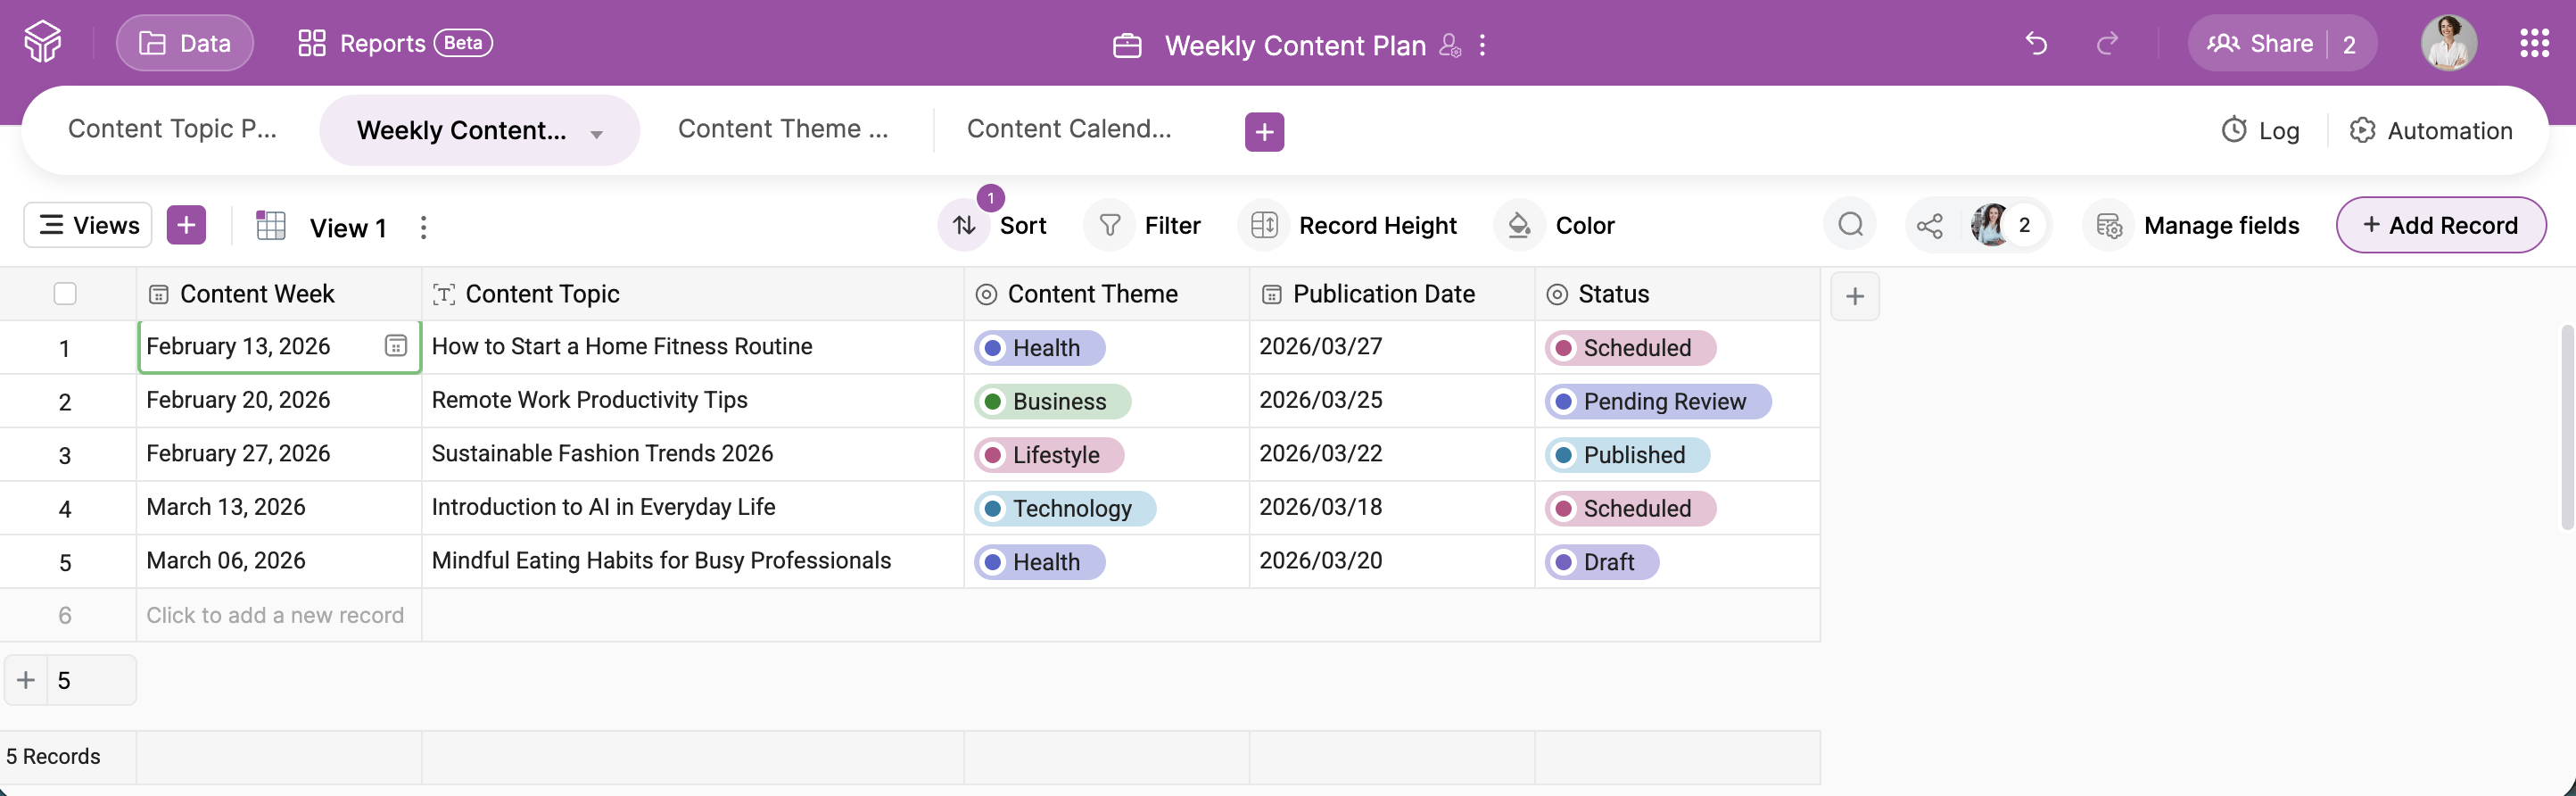This screenshot has height=796, width=2576.
Task: Click the undo arrow icon
Action: coord(2036,44)
